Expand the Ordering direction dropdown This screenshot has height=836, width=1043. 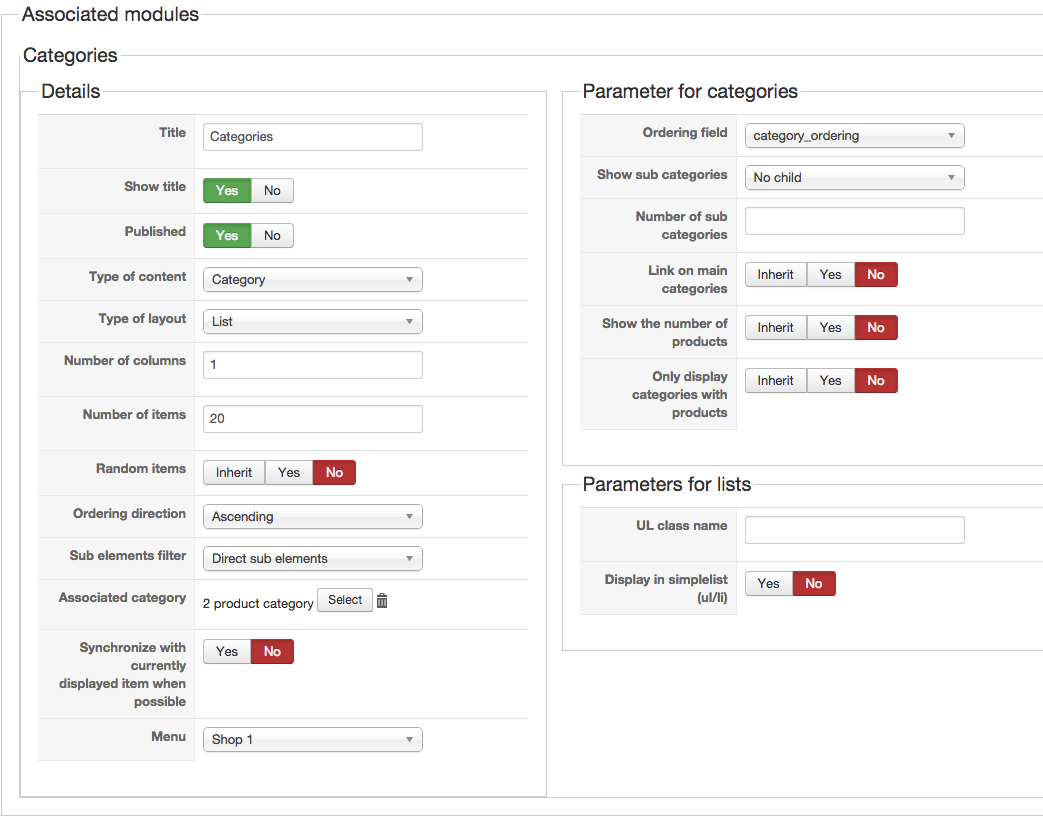point(312,517)
